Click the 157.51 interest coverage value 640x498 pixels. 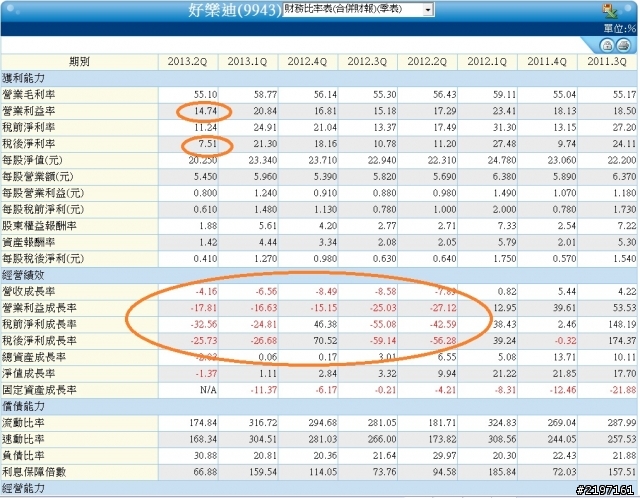(x=622, y=472)
